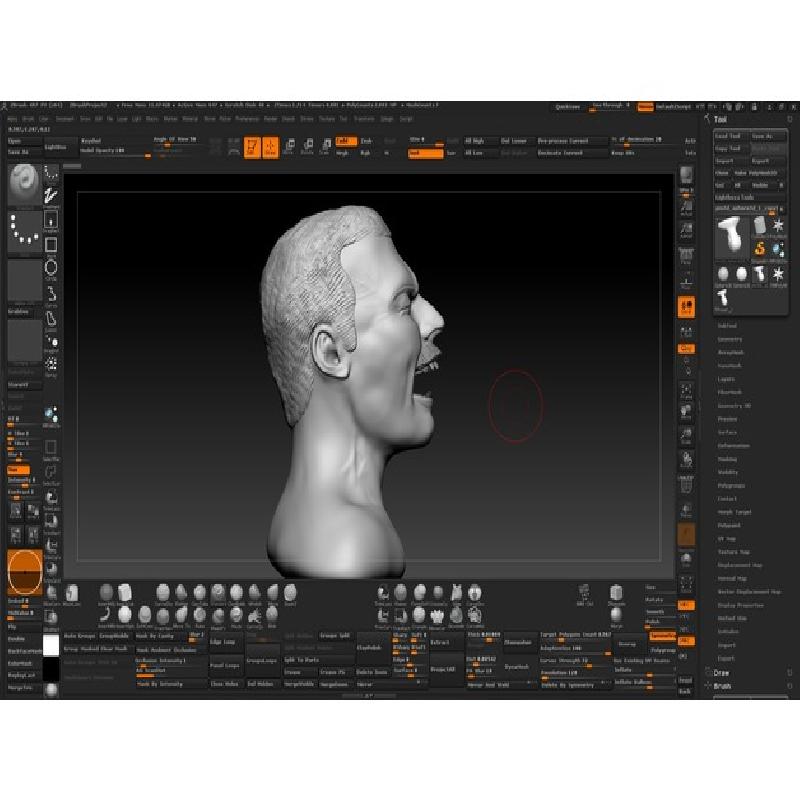Click the QuickSave button

pos(567,107)
